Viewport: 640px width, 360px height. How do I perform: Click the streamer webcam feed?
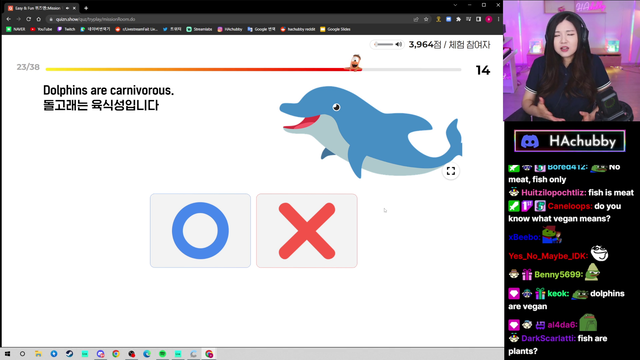coord(571,60)
